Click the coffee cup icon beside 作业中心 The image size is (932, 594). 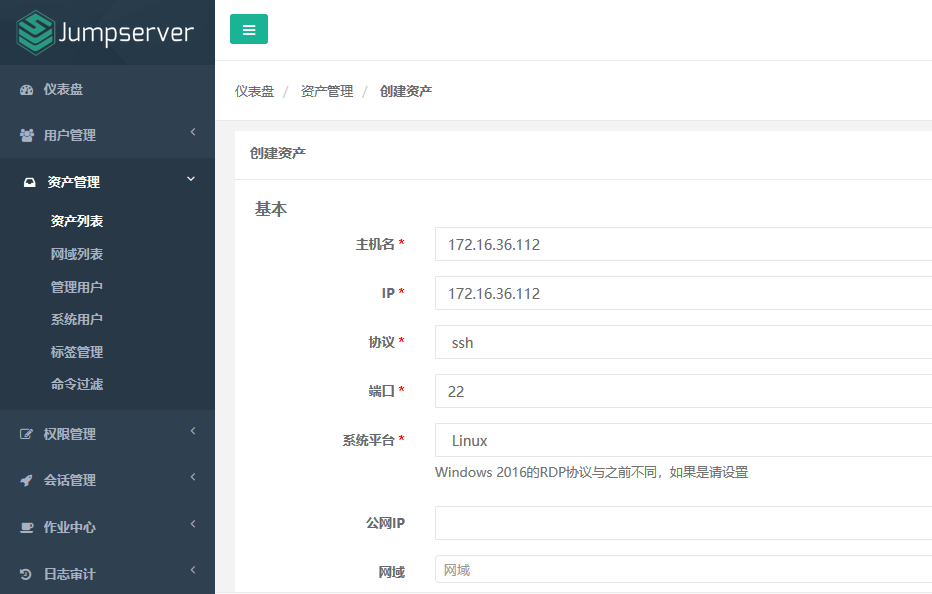[x=27, y=528]
